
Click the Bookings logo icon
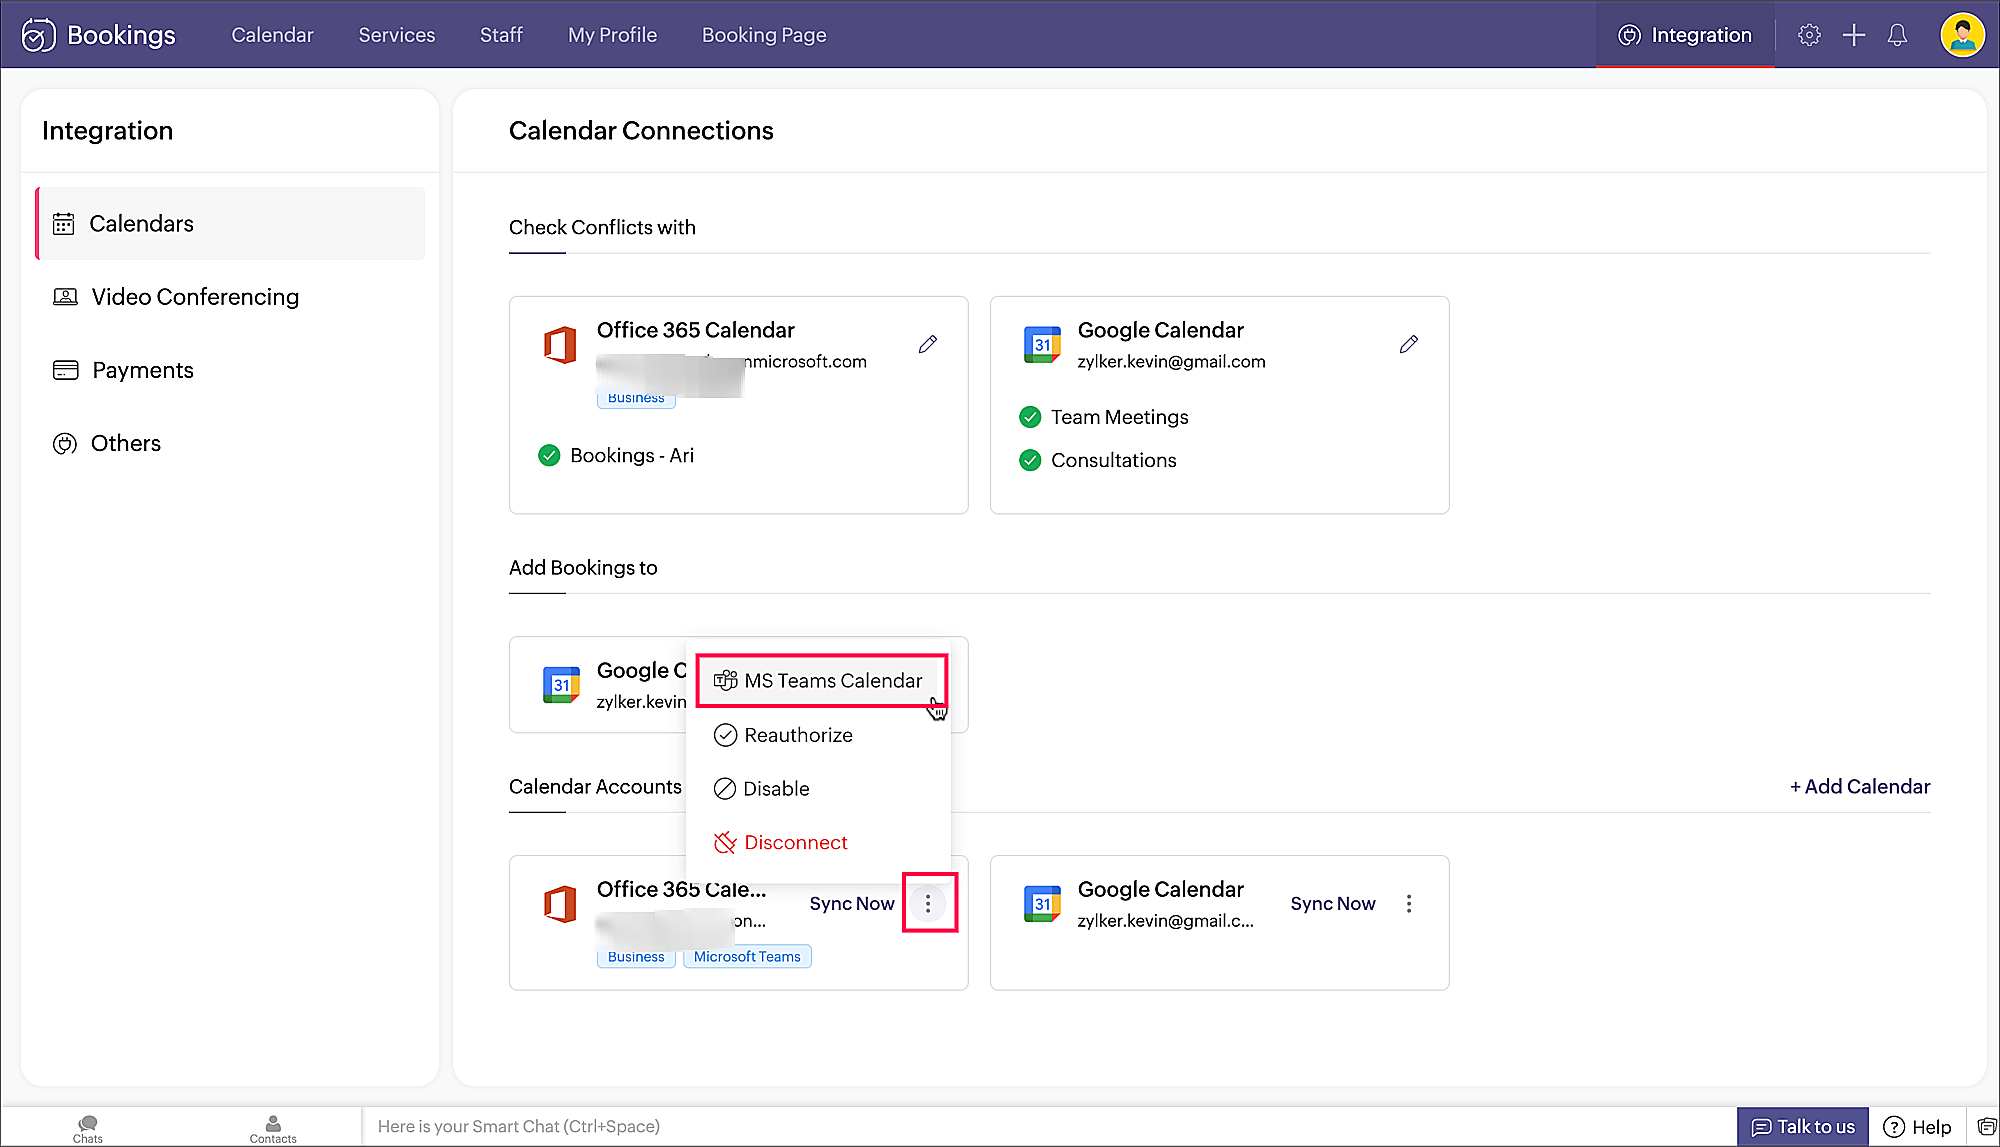tap(38, 35)
